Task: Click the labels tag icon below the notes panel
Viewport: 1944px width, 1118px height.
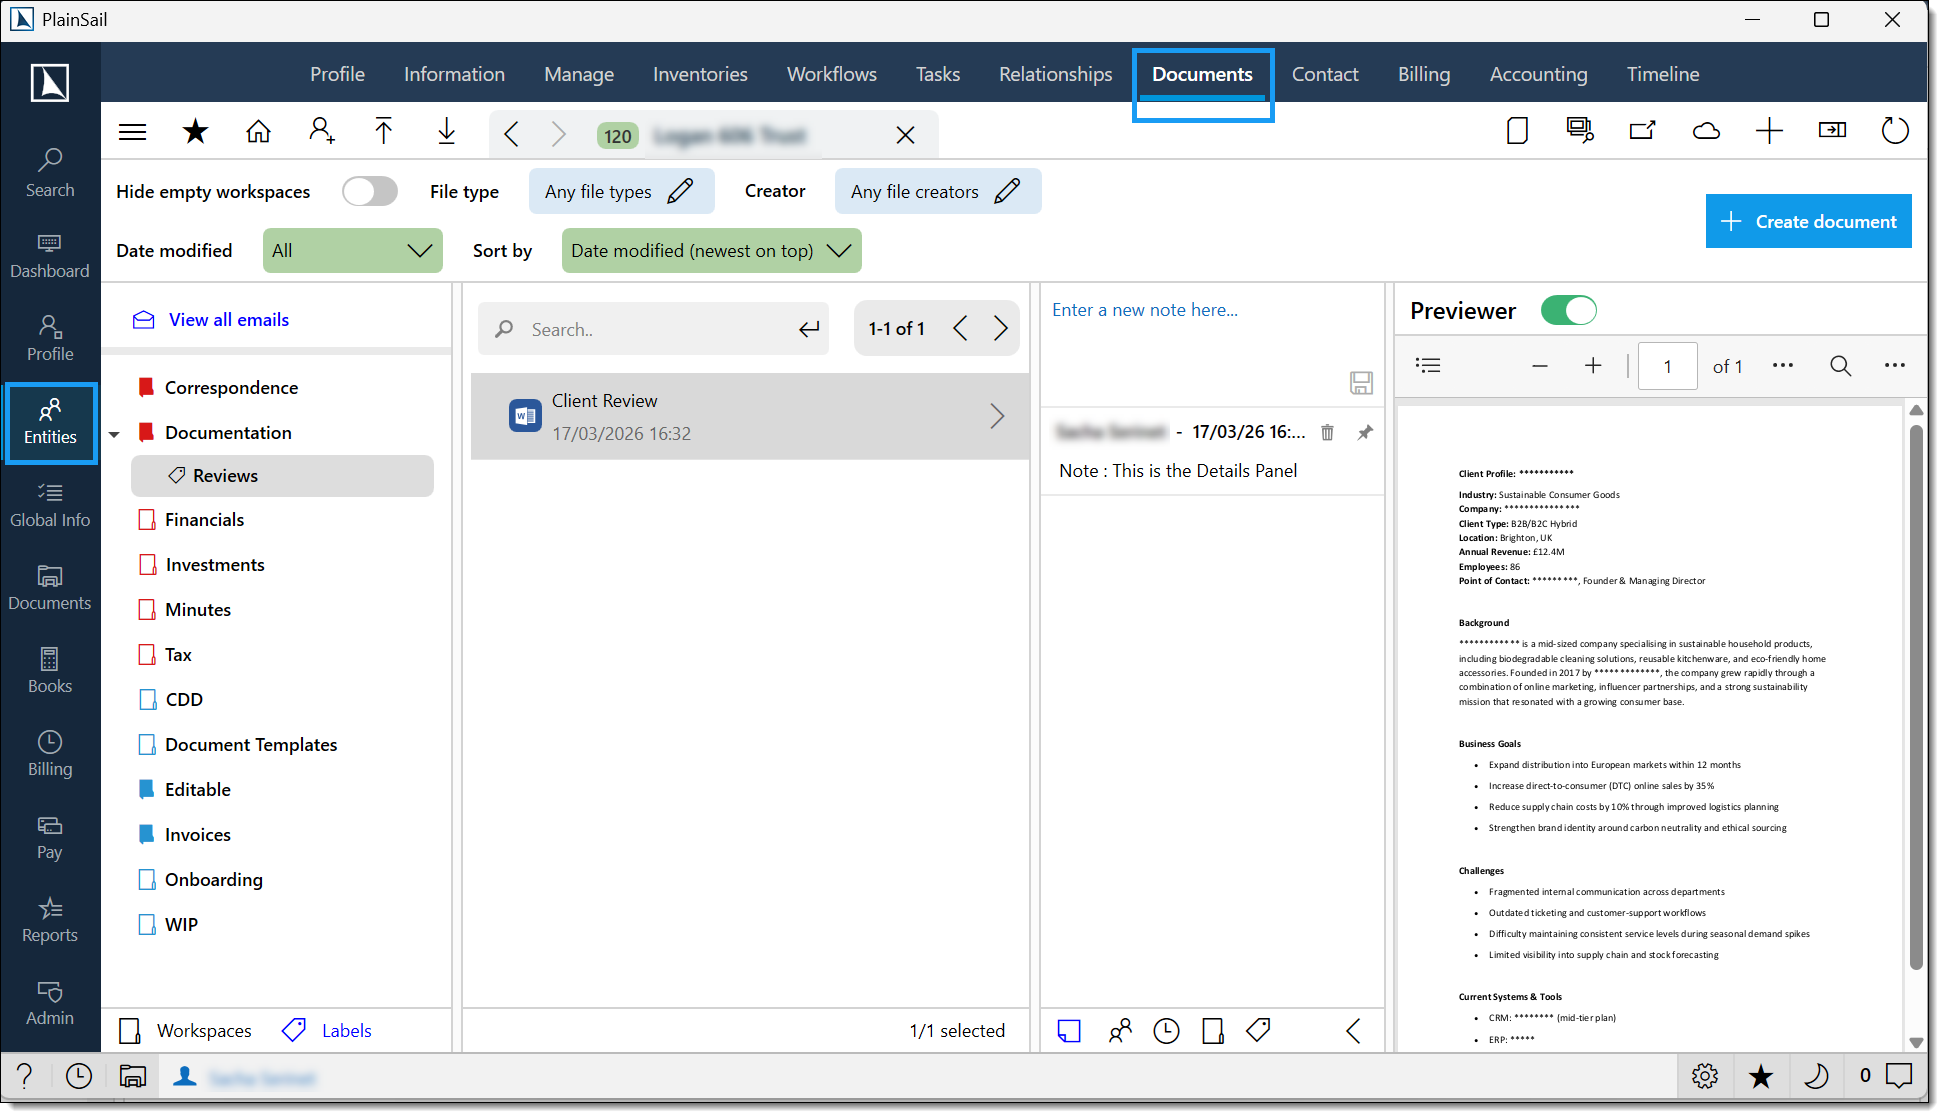Action: [x=1258, y=1030]
